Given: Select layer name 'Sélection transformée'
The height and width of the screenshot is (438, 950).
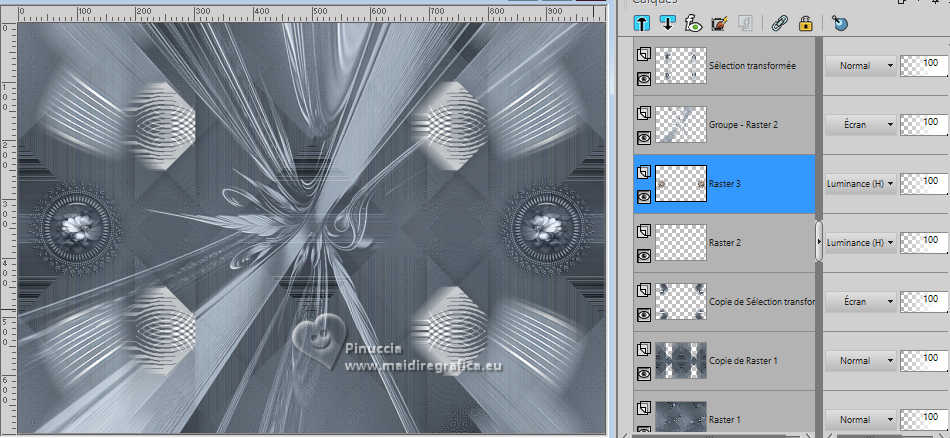Looking at the screenshot, I should click(x=752, y=65).
